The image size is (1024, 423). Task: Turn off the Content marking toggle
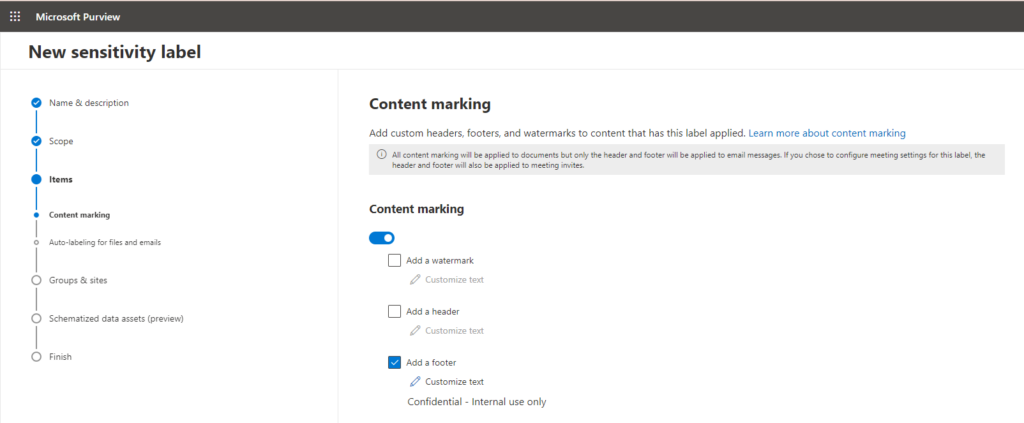click(381, 238)
